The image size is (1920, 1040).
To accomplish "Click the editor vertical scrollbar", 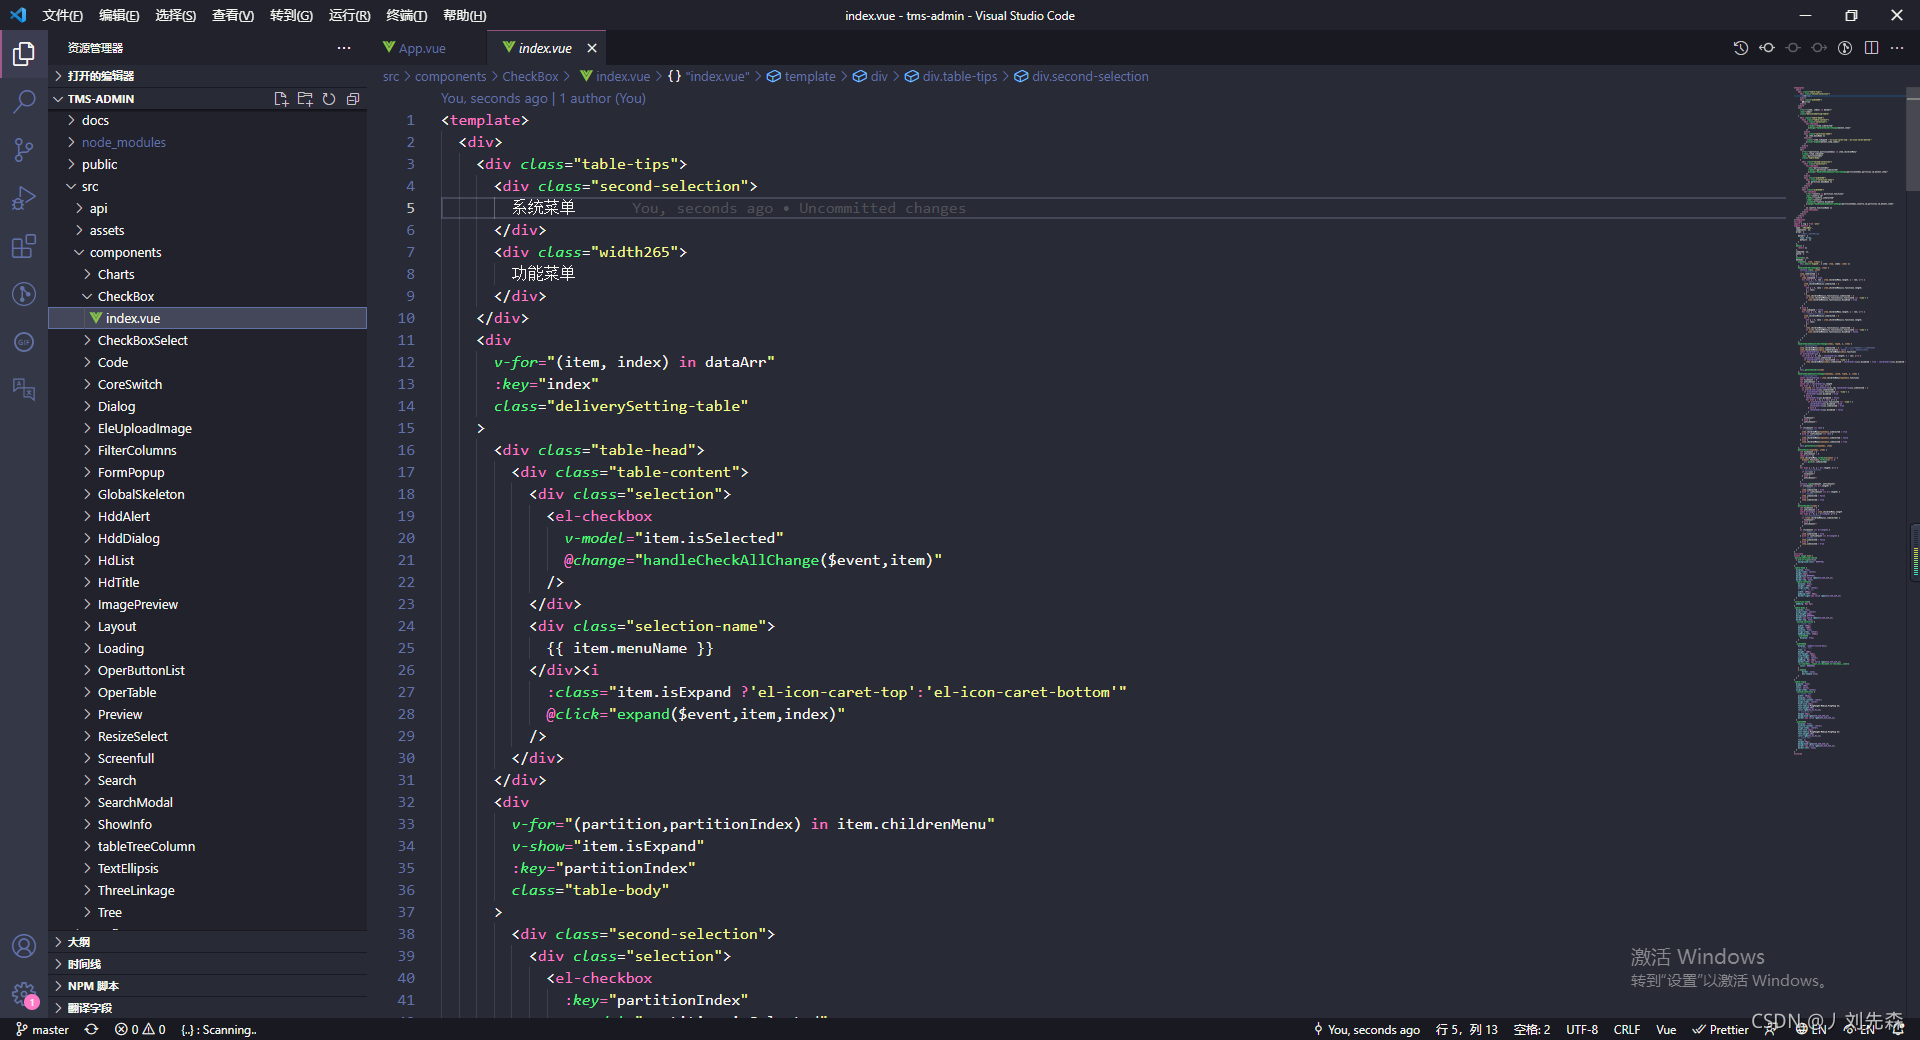I will coord(1913,139).
